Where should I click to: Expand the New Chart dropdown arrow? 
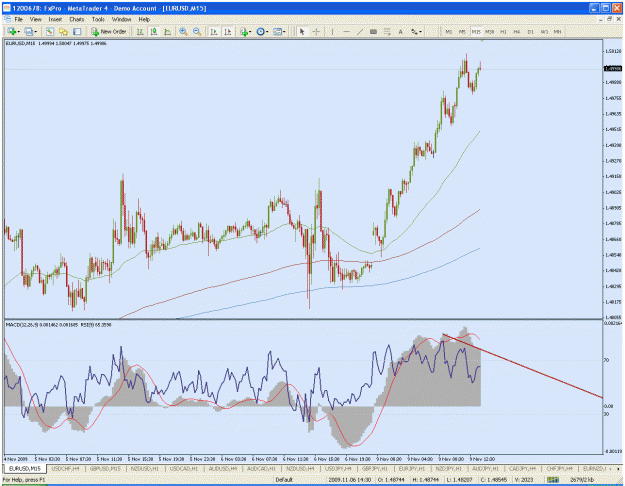19,32
